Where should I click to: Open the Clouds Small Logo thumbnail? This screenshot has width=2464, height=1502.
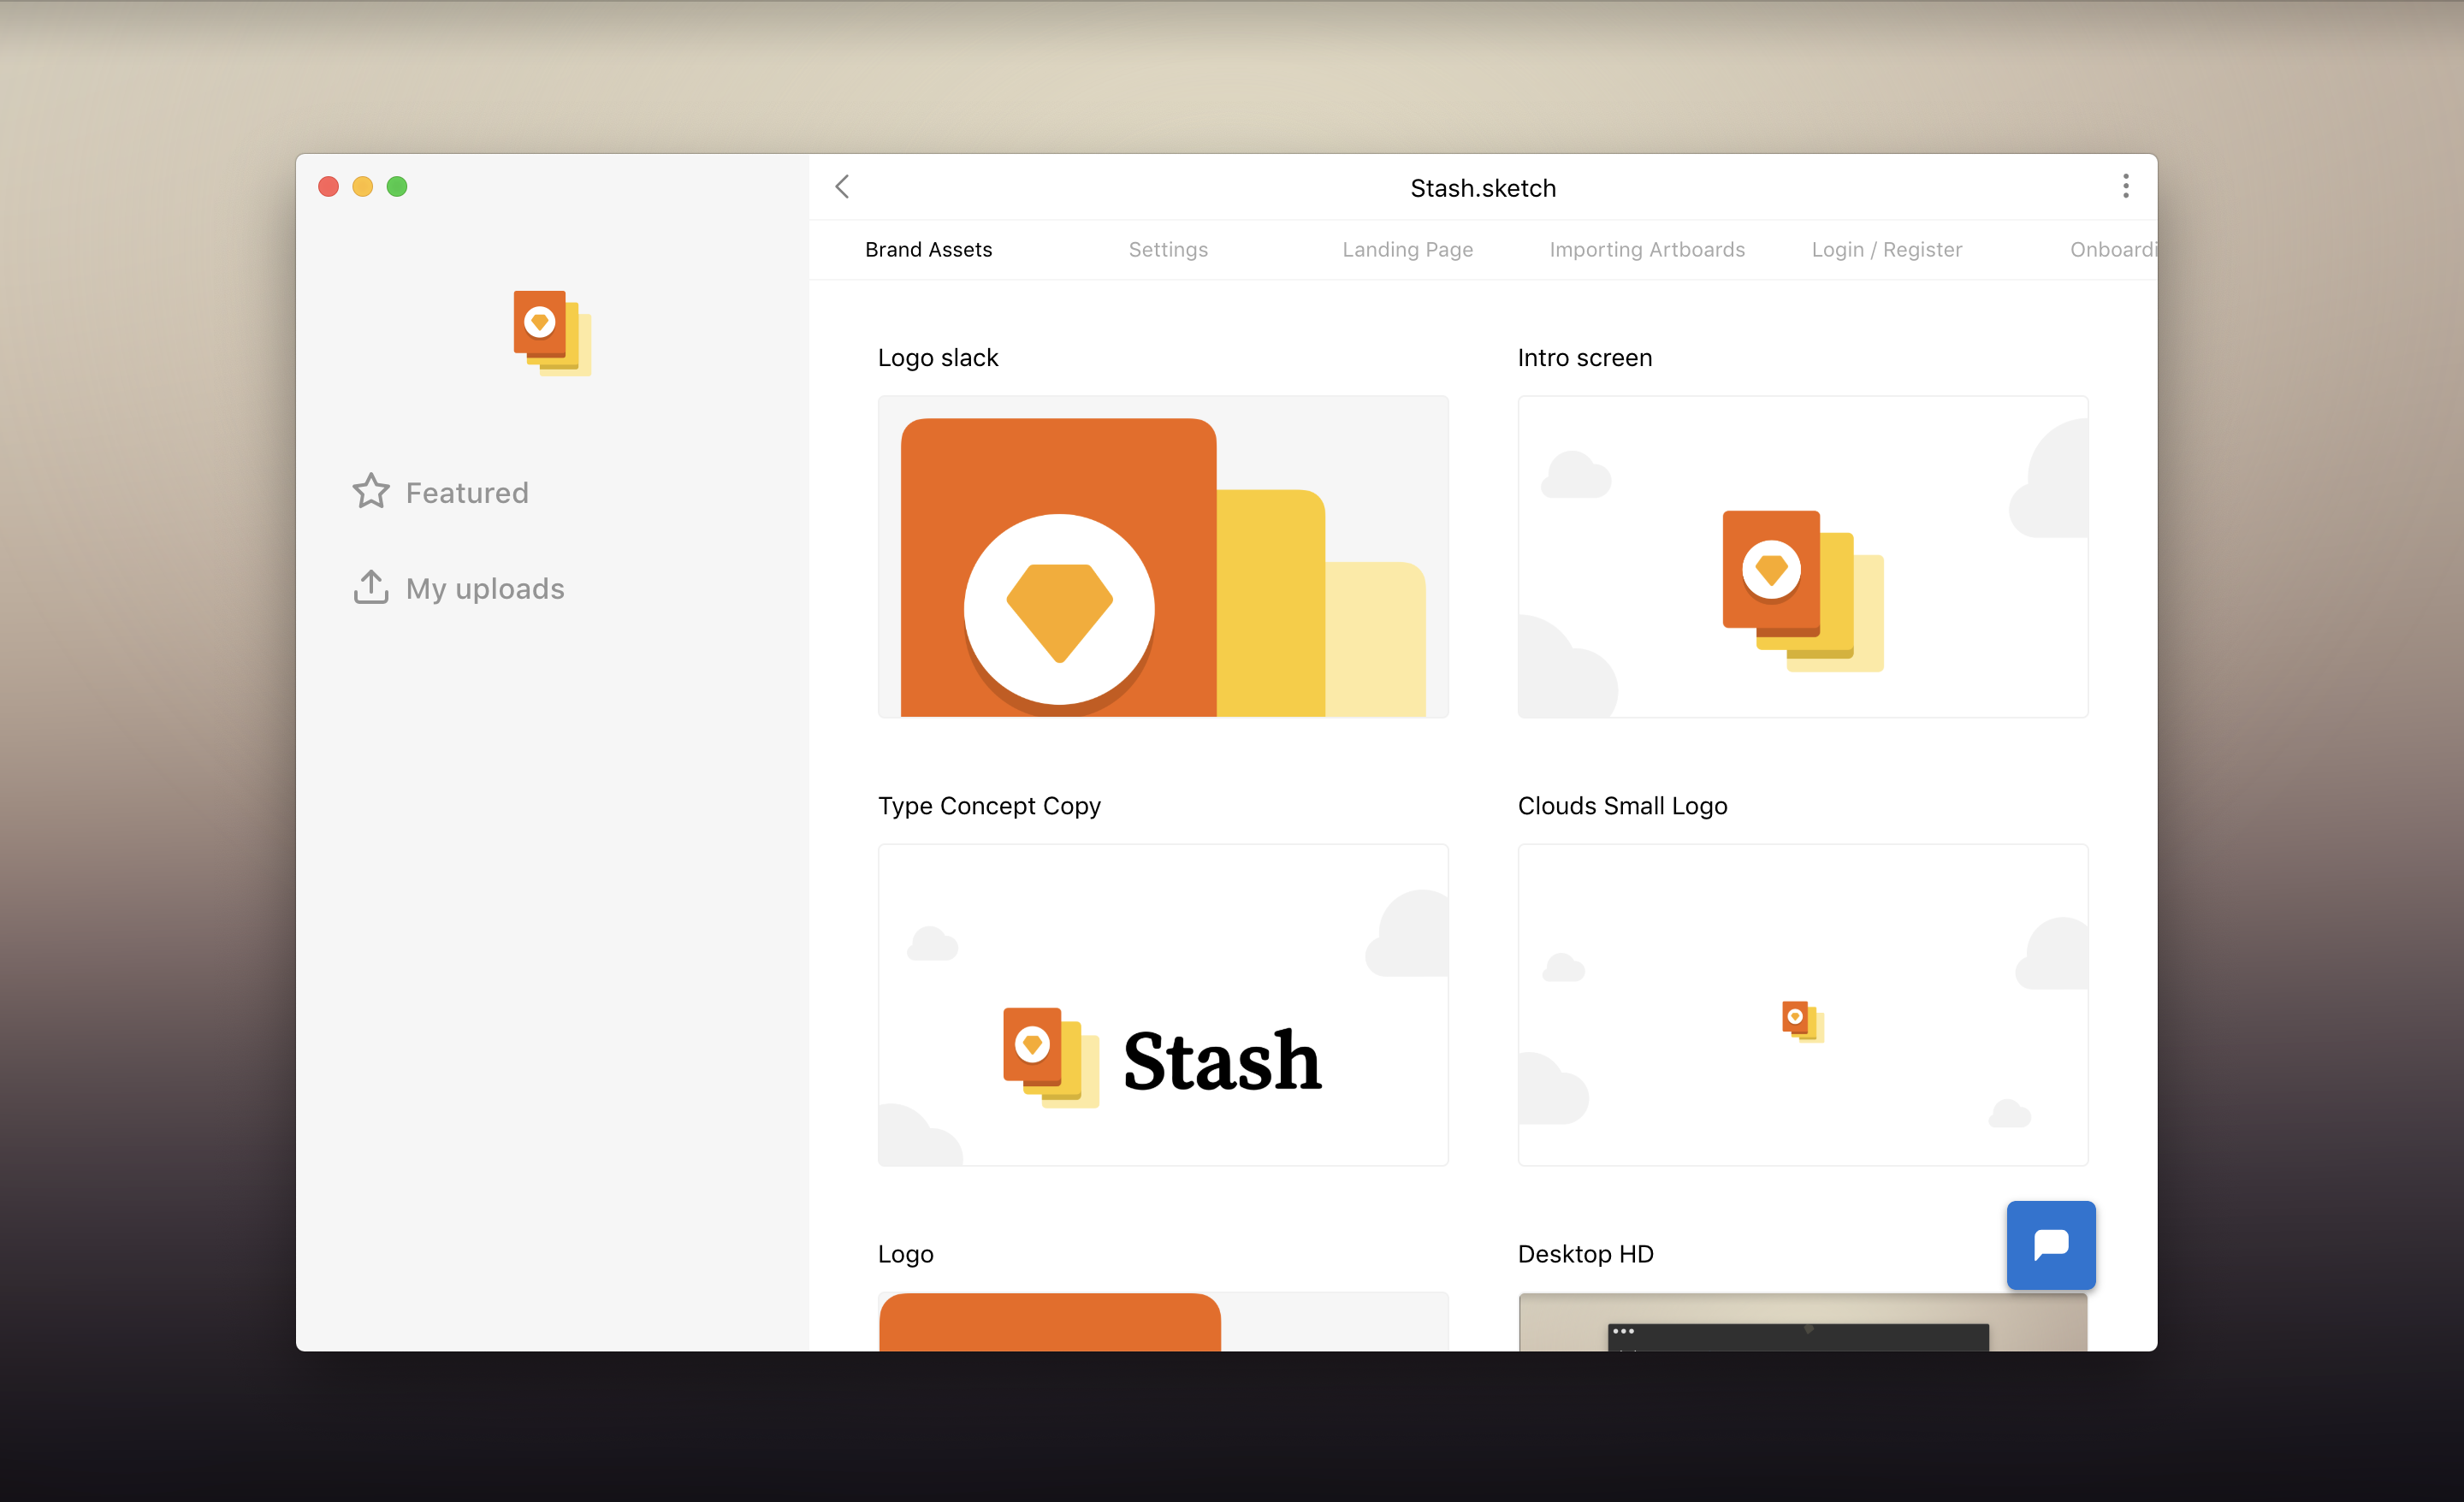(x=1803, y=1004)
